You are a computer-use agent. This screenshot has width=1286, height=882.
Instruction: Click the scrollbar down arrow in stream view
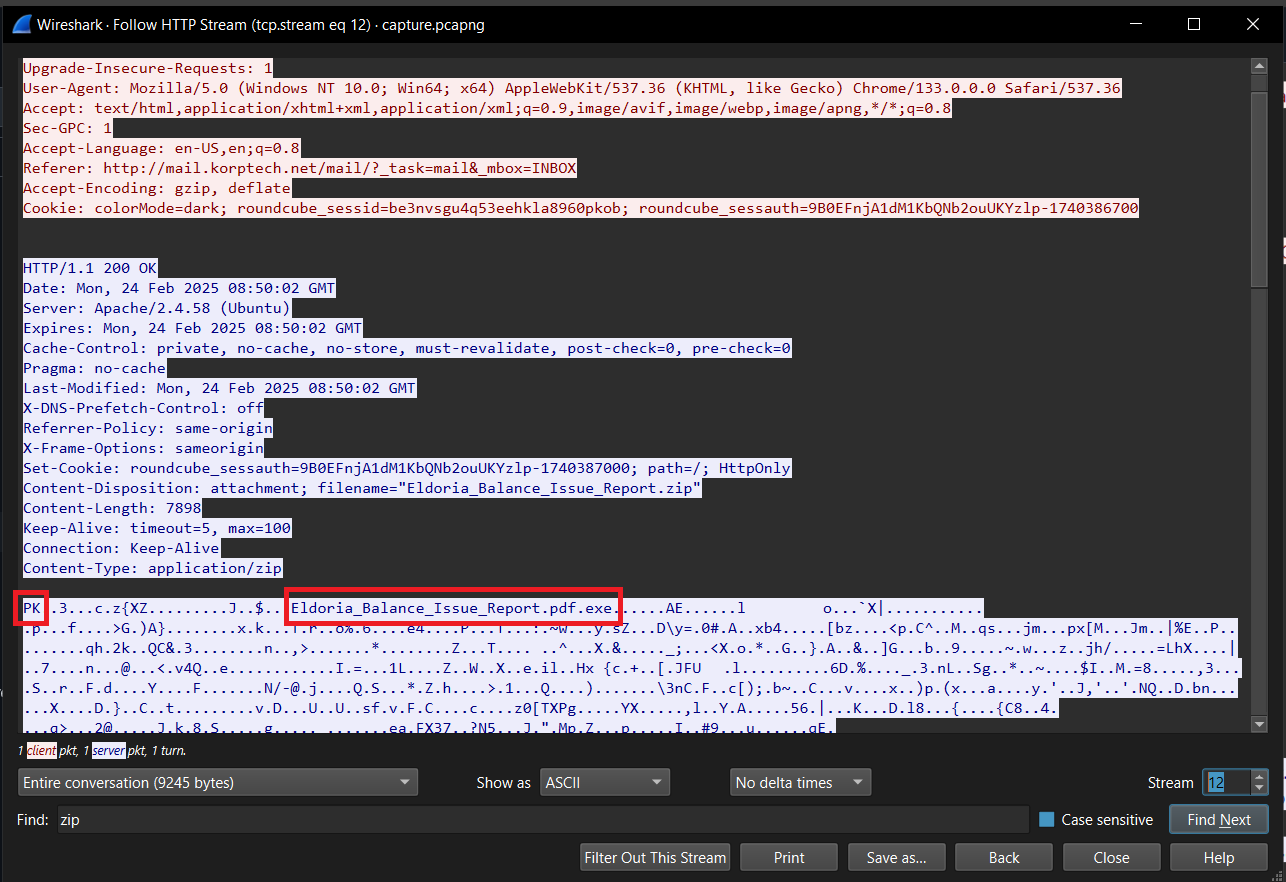pos(1259,724)
